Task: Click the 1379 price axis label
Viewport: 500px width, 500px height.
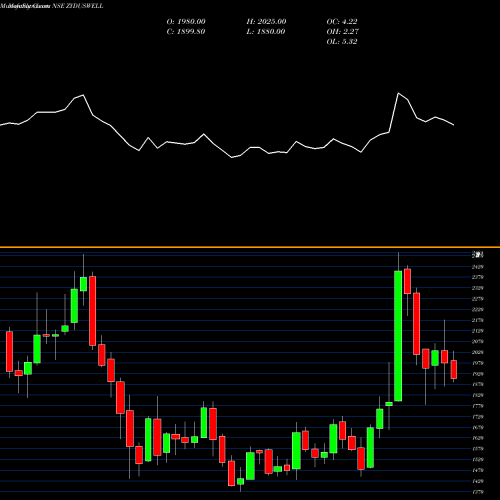Action: tap(478, 492)
